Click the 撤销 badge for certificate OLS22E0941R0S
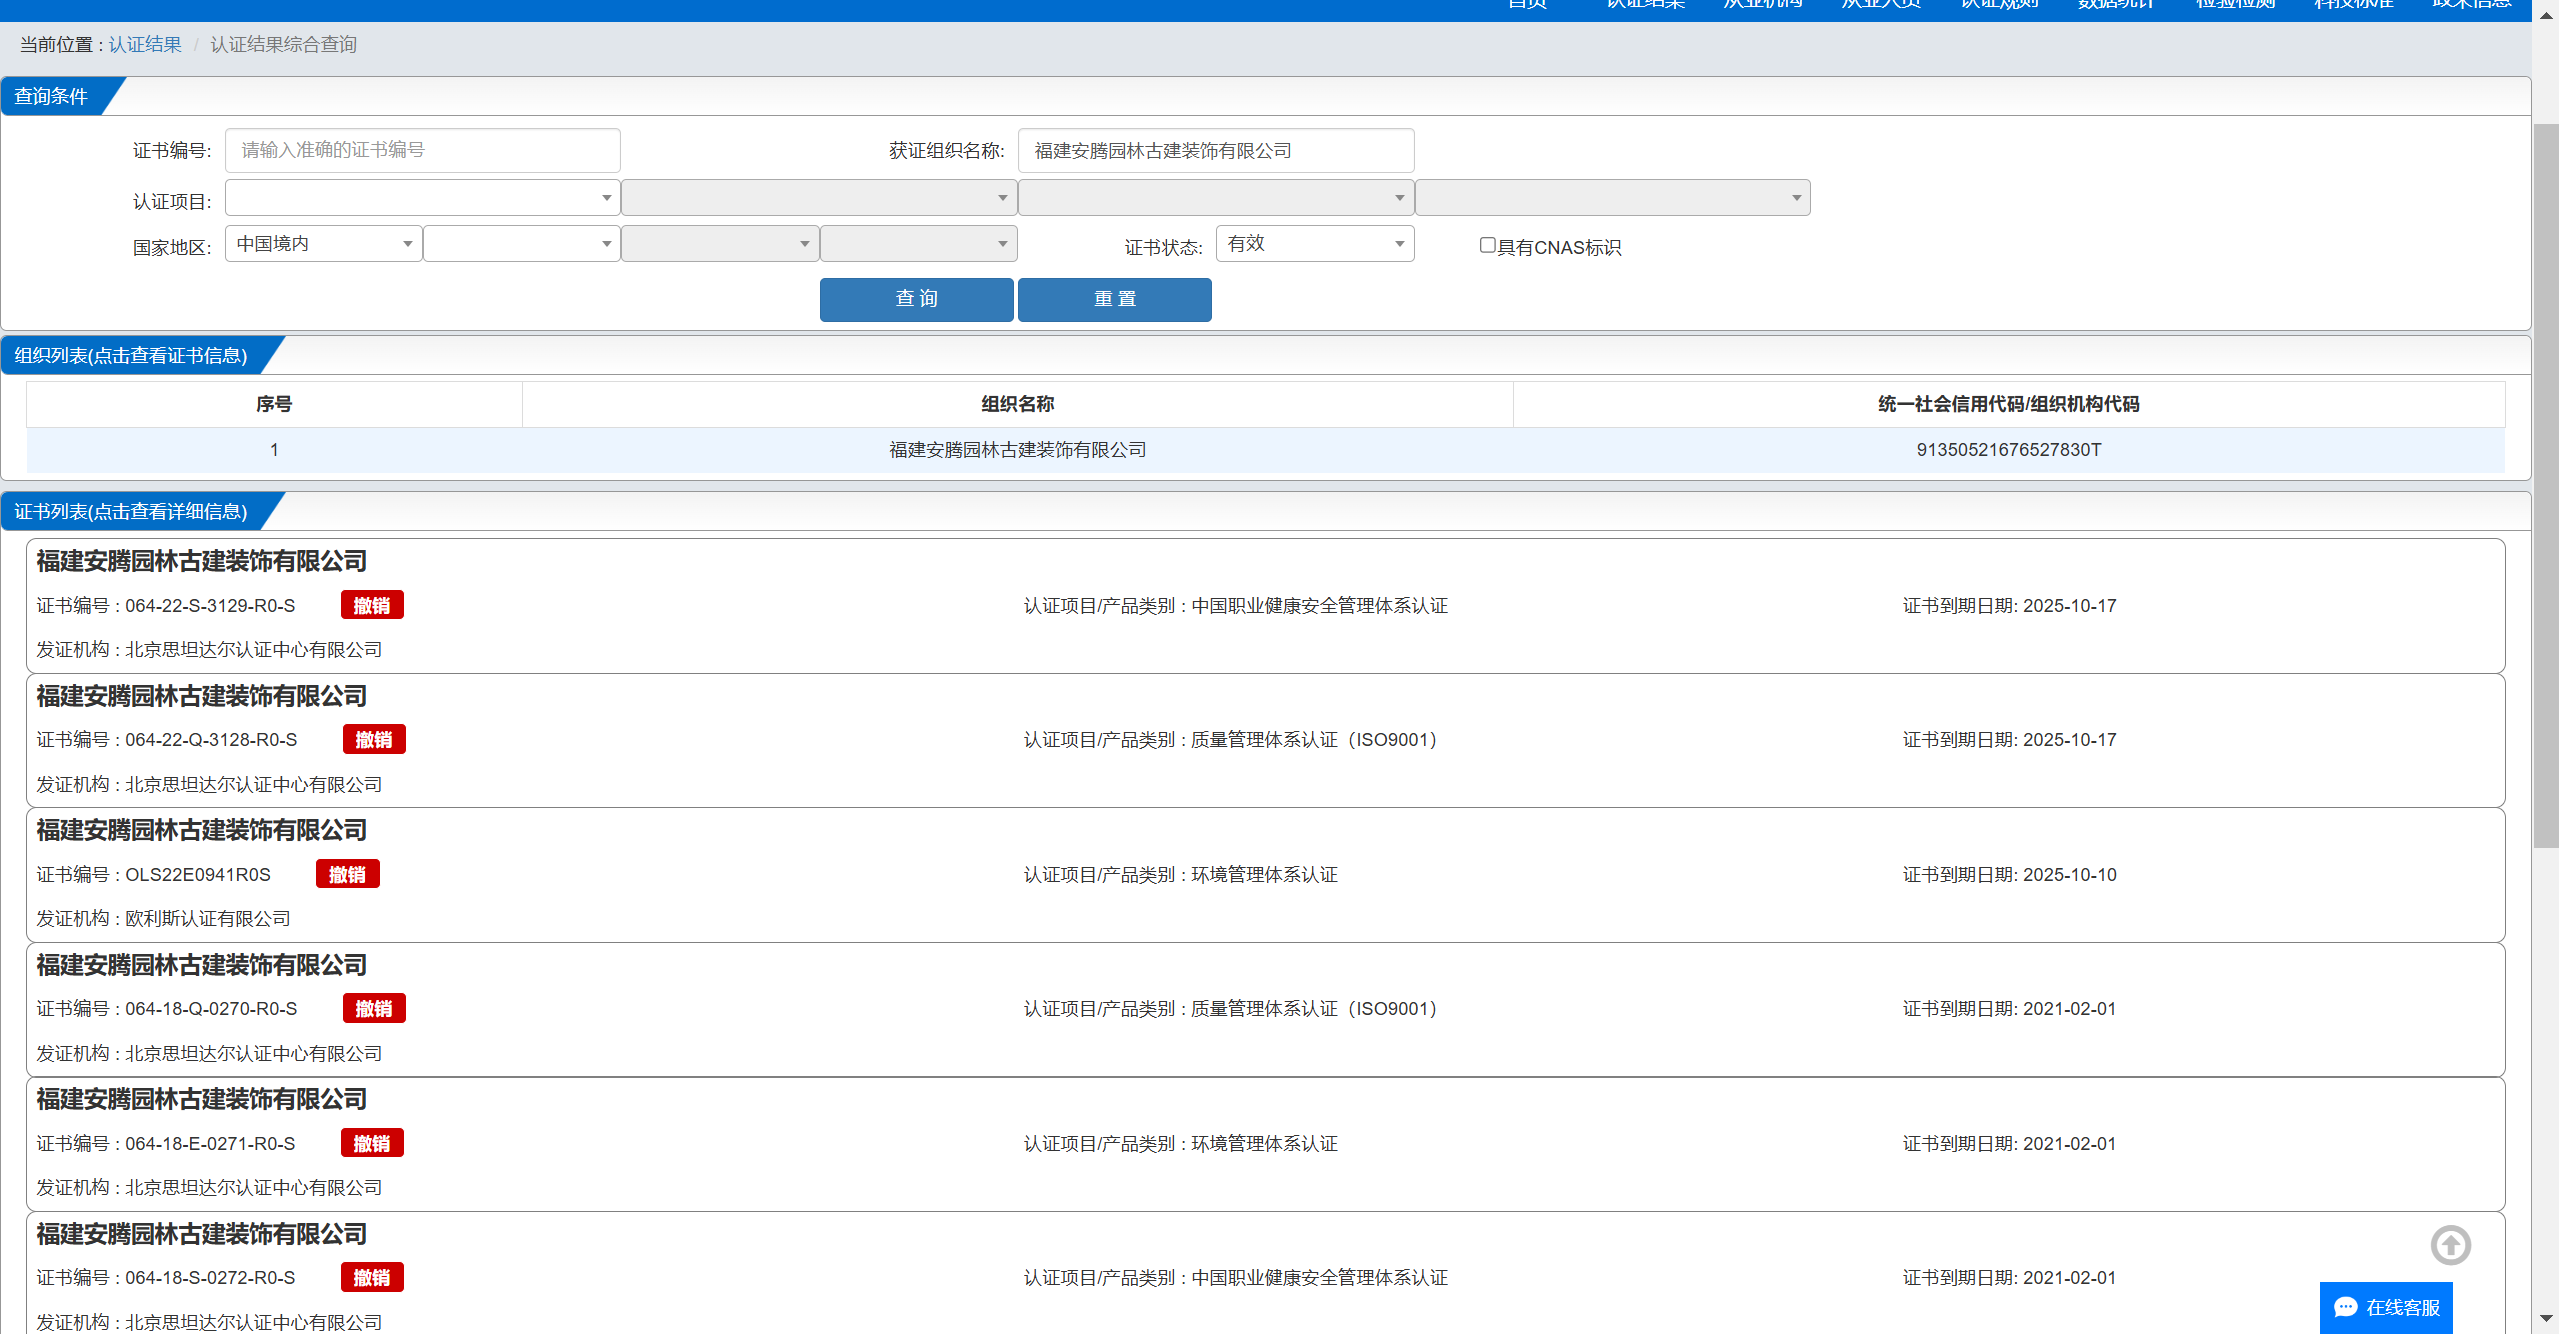The width and height of the screenshot is (2559, 1334). (x=347, y=874)
